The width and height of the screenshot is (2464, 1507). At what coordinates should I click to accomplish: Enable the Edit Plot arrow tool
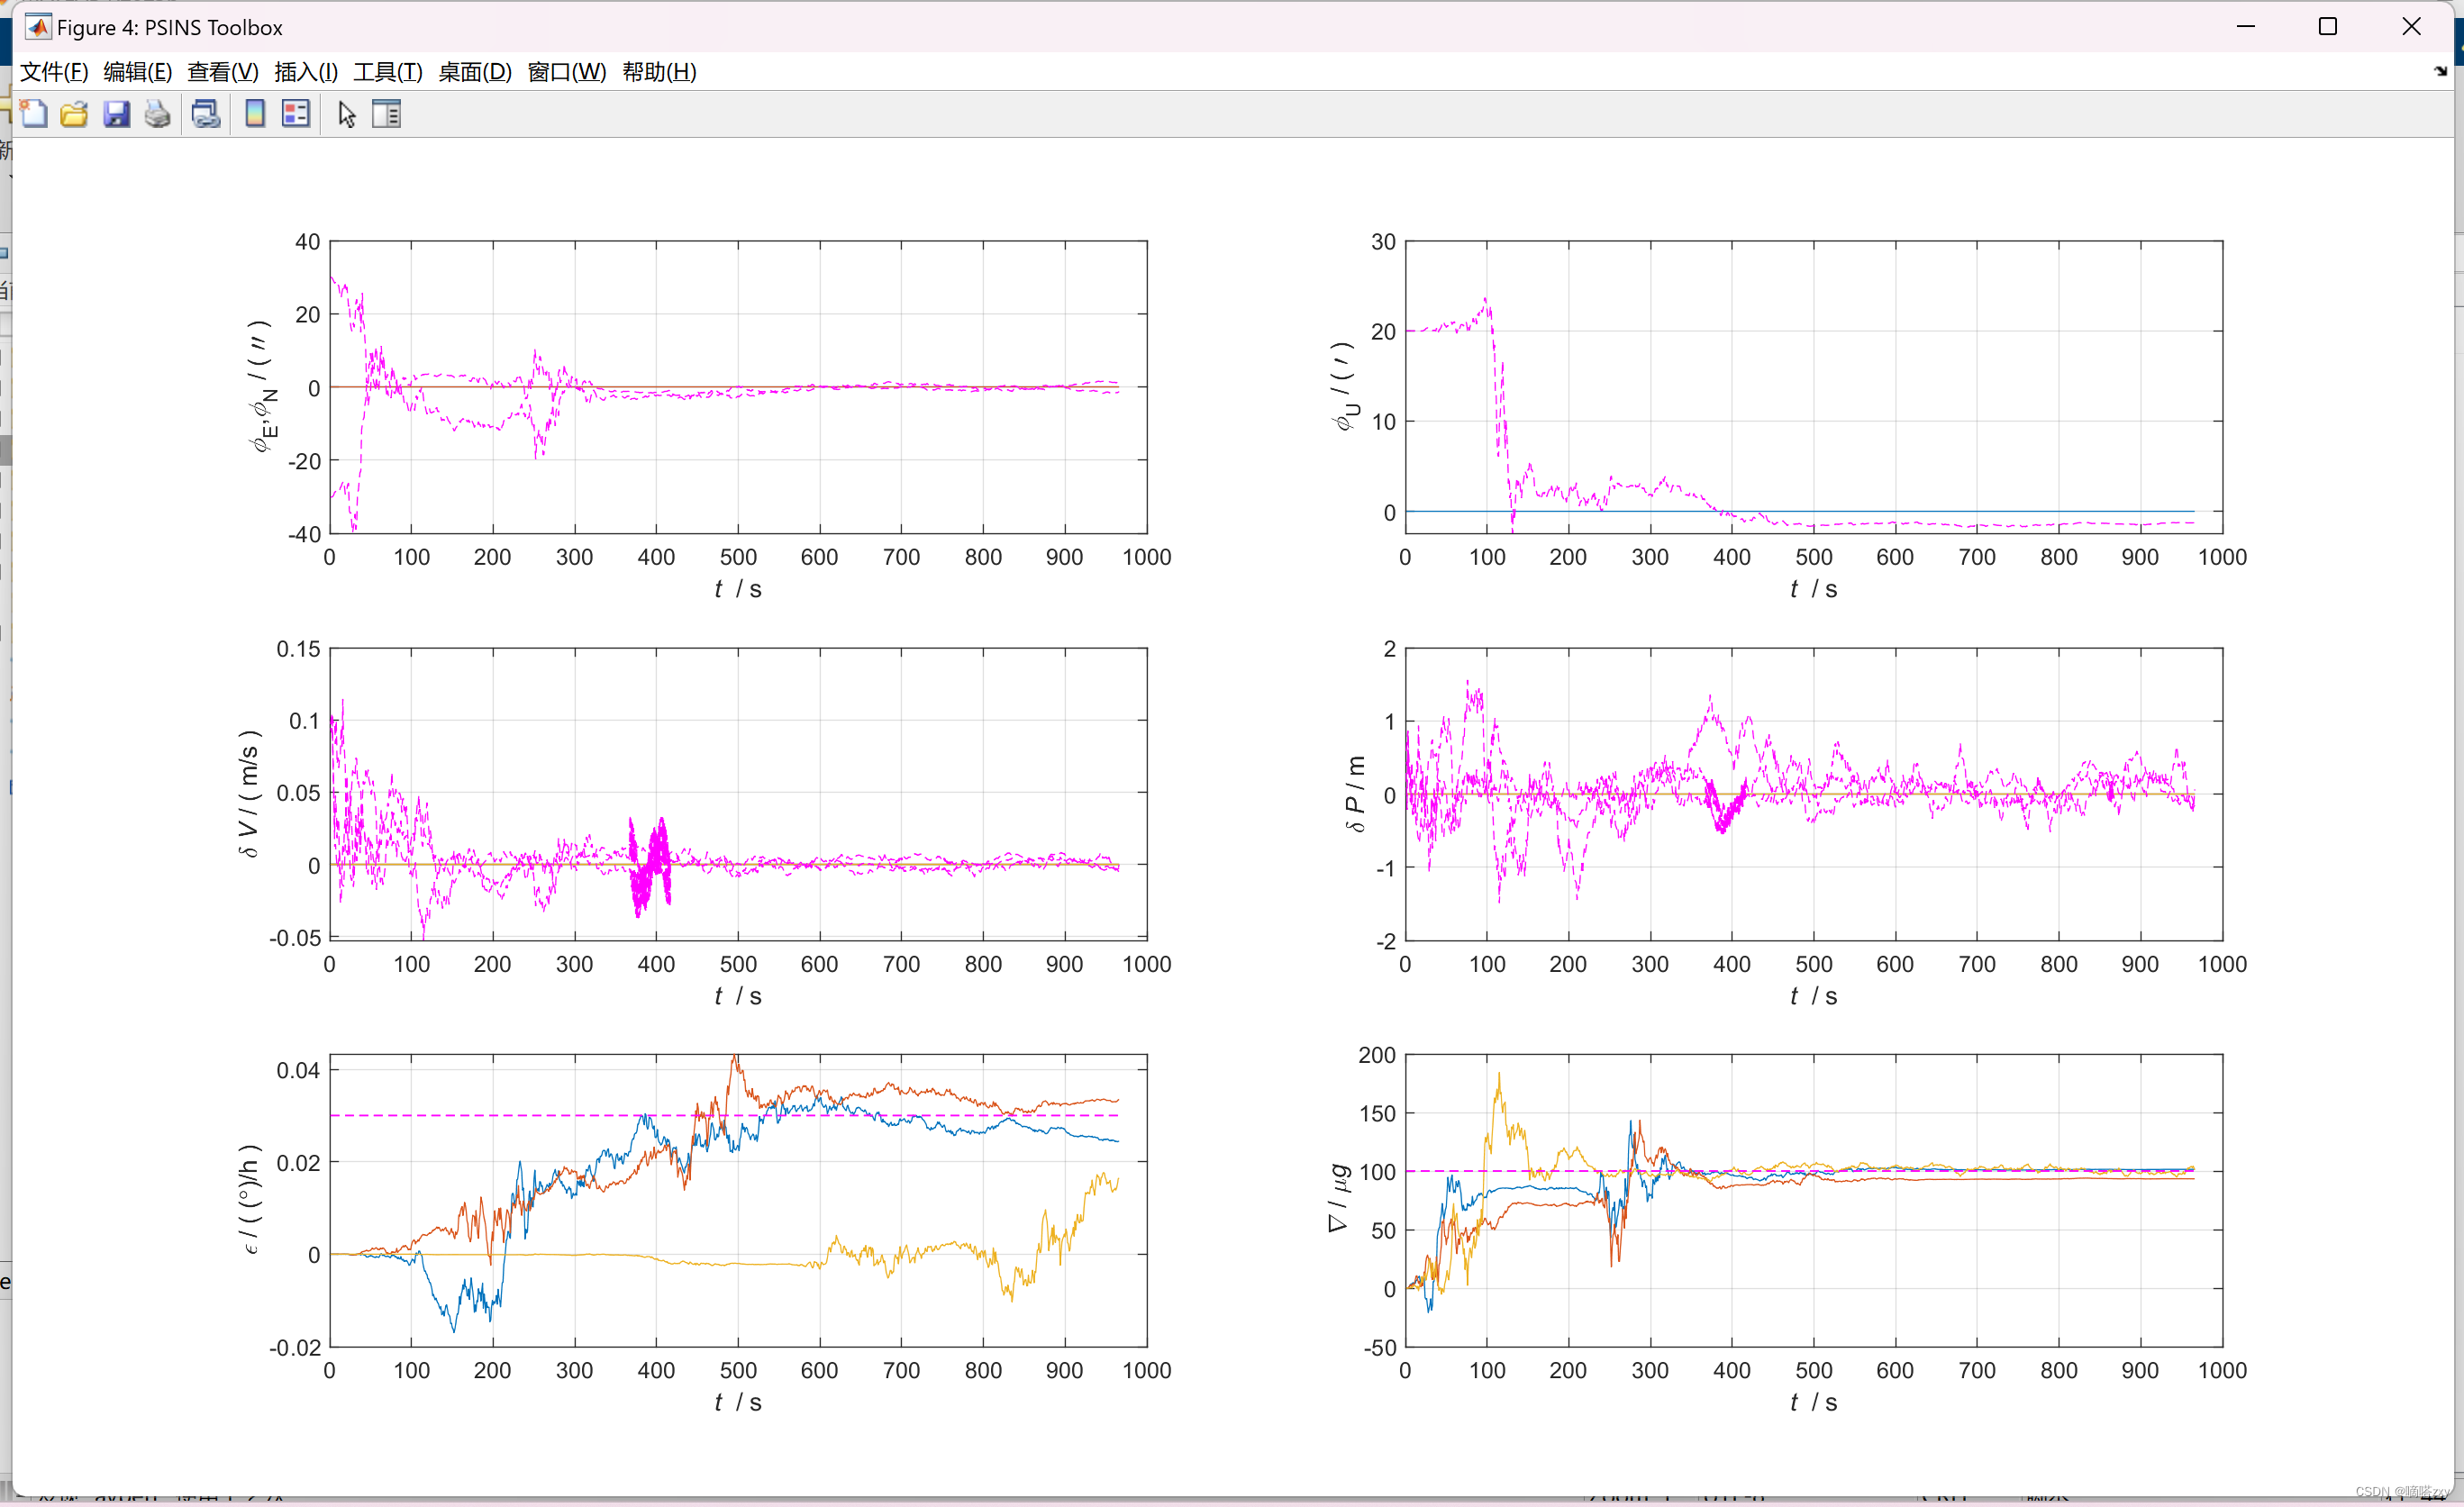tap(346, 114)
